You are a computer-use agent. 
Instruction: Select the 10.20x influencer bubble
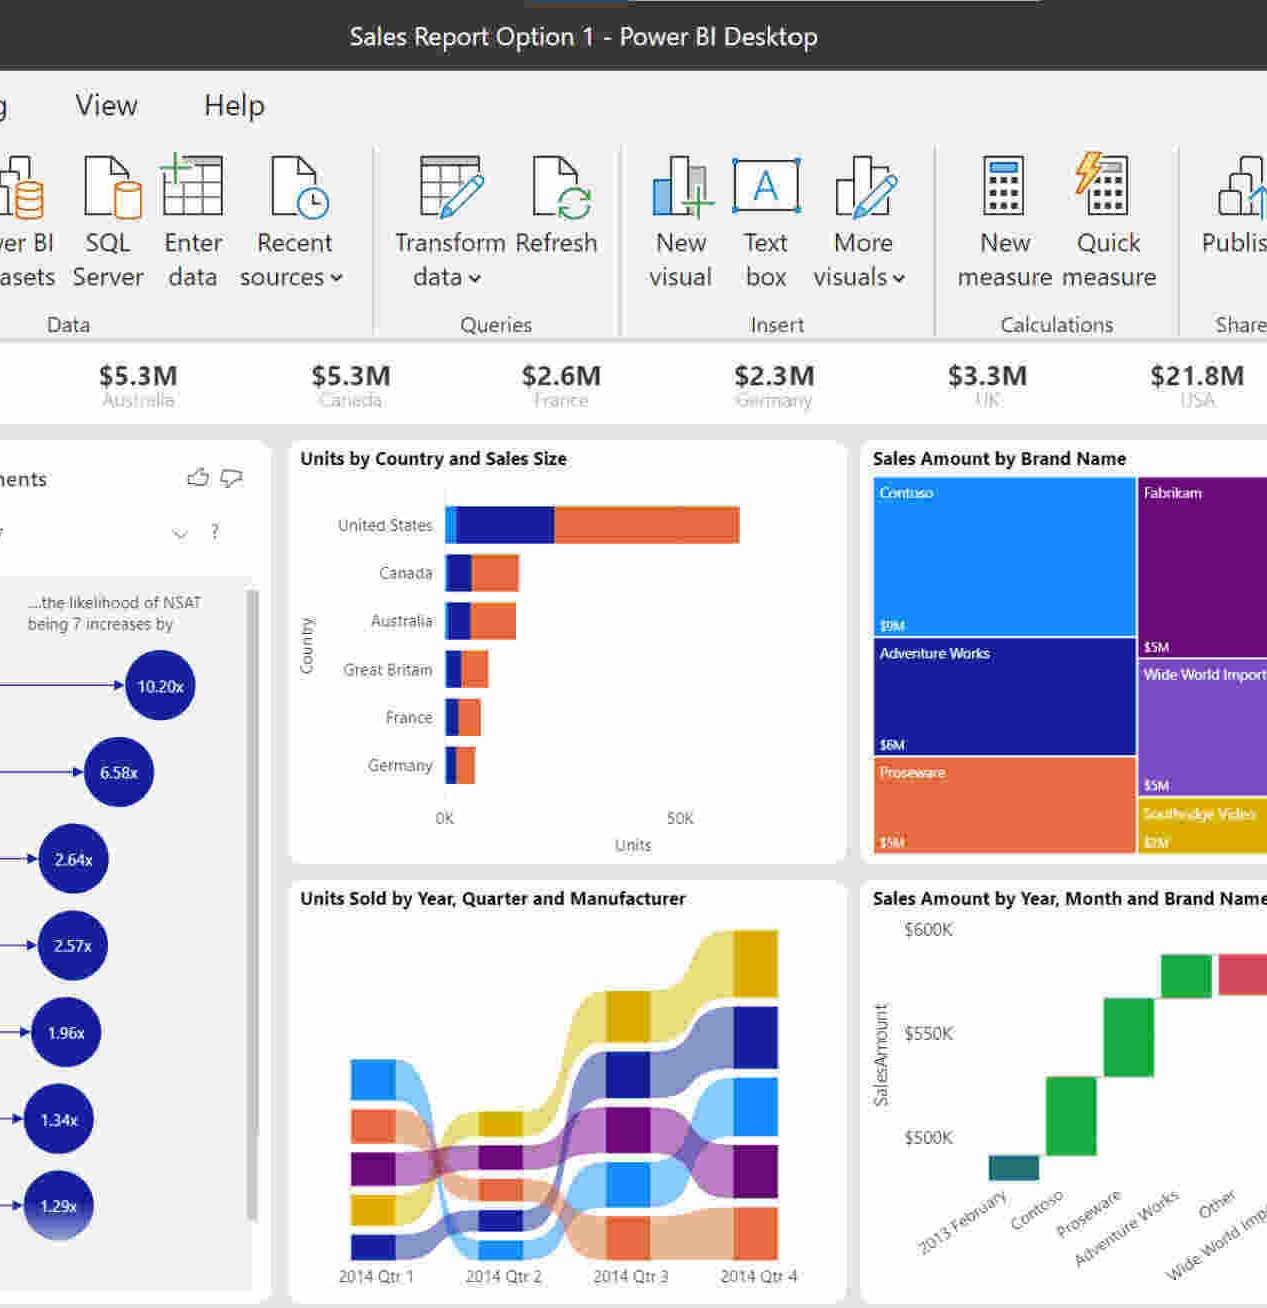[x=160, y=686]
